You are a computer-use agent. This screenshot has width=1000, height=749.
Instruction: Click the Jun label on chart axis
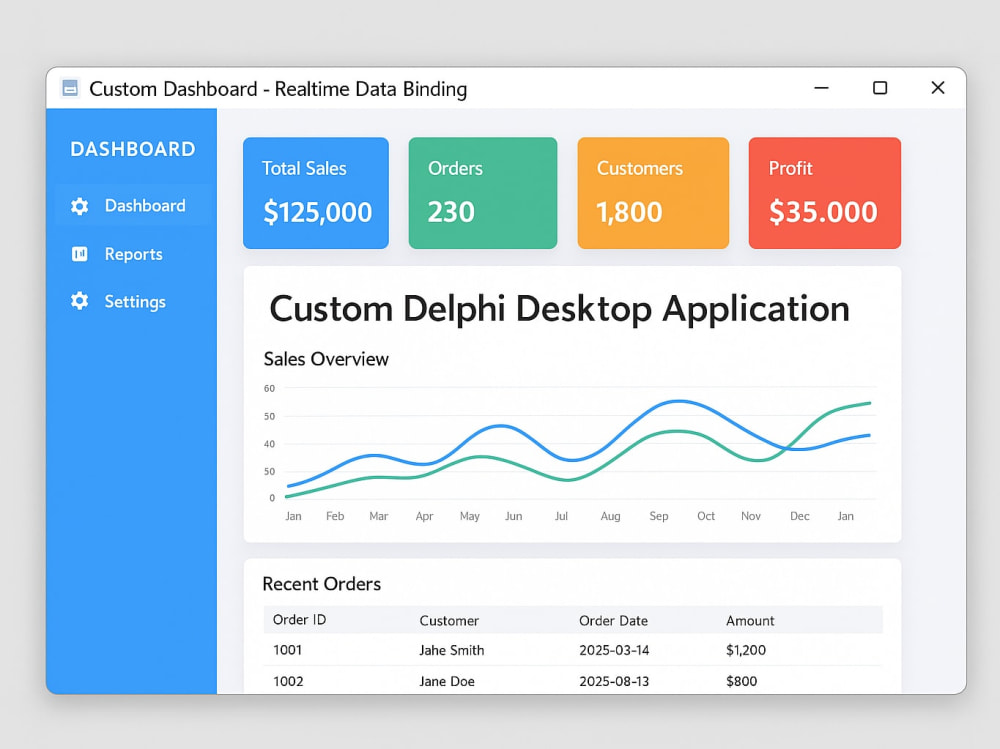click(x=513, y=516)
